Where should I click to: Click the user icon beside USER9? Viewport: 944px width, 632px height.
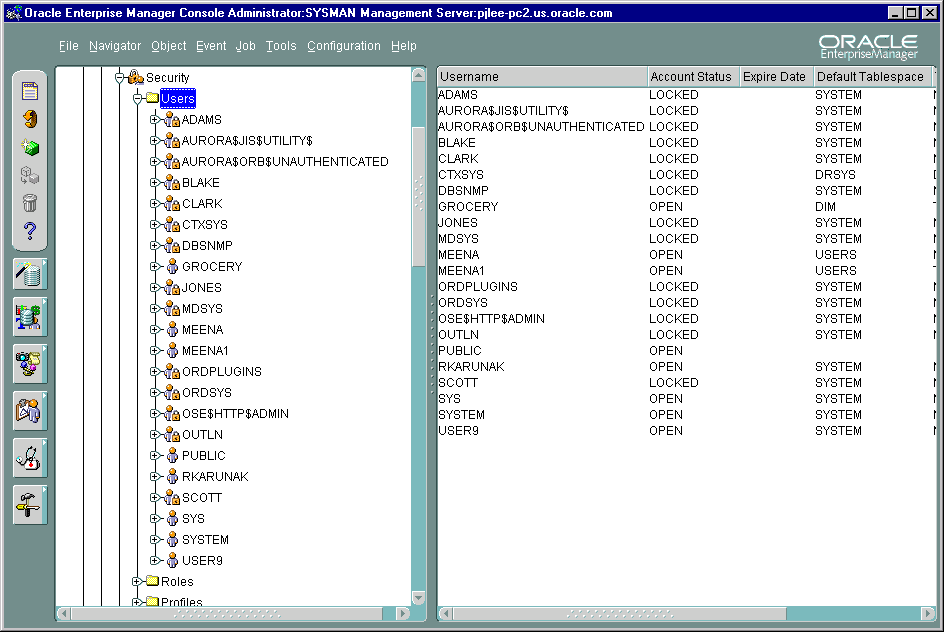click(172, 560)
